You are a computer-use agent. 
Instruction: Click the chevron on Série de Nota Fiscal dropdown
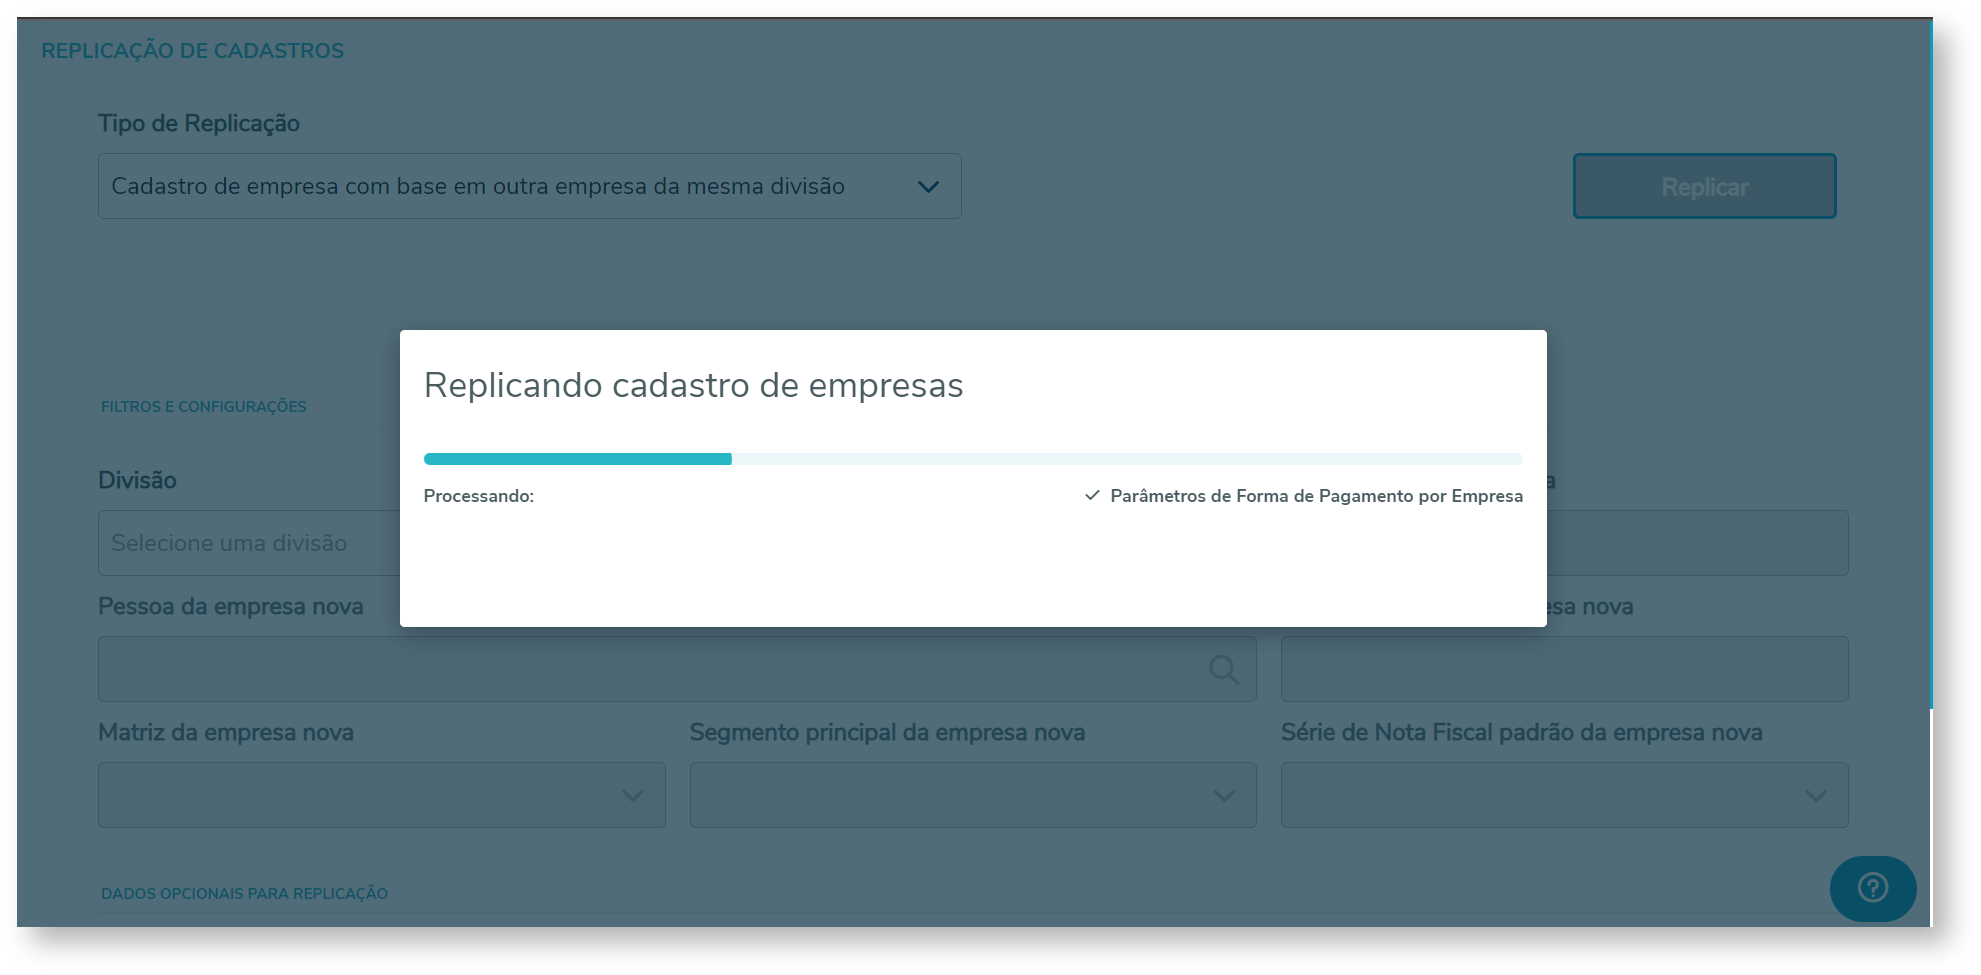(1815, 795)
